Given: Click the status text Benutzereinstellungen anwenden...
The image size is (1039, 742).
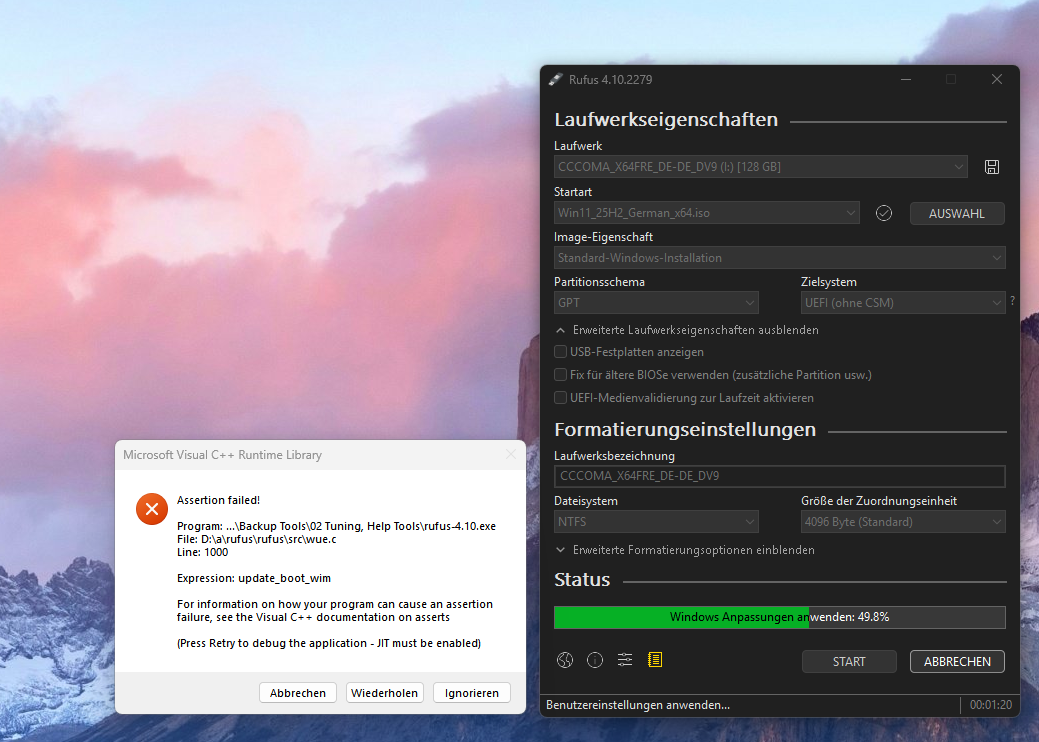Looking at the screenshot, I should (637, 705).
